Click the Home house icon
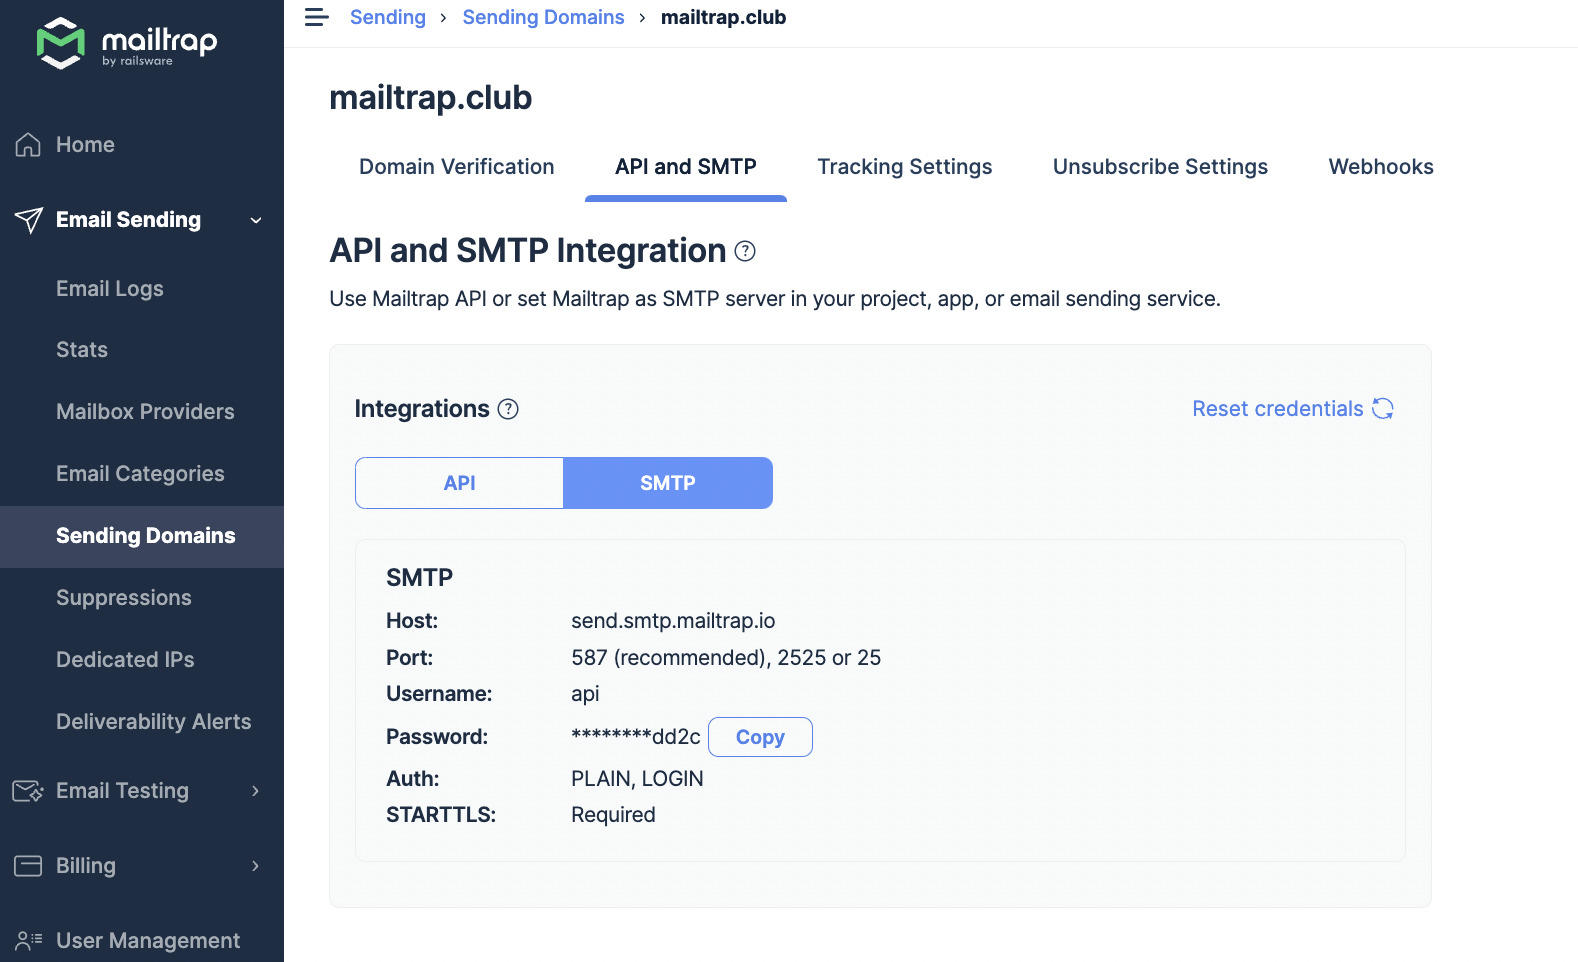Screen dimensions: 1578x962 tap(28, 145)
